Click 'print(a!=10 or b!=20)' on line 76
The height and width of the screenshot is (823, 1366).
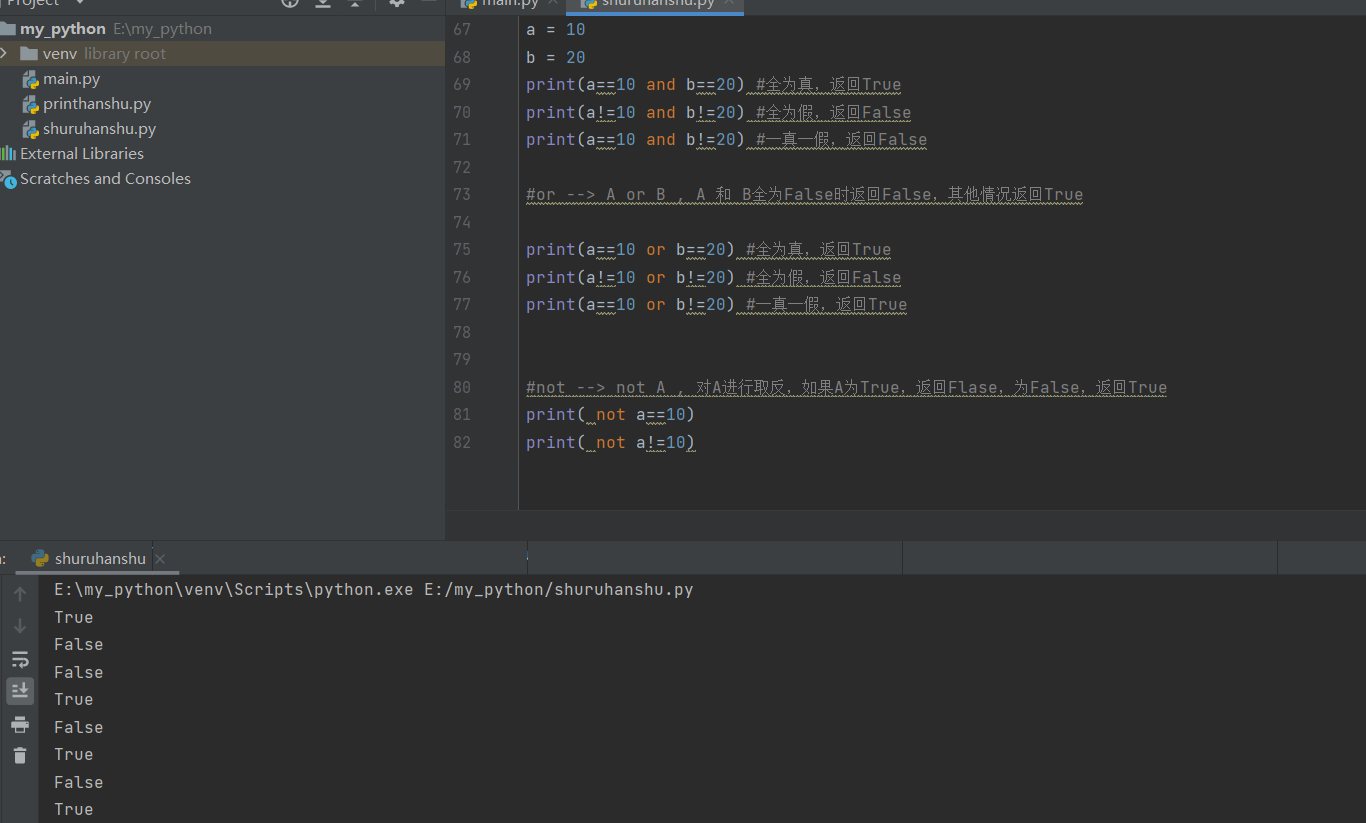point(631,277)
